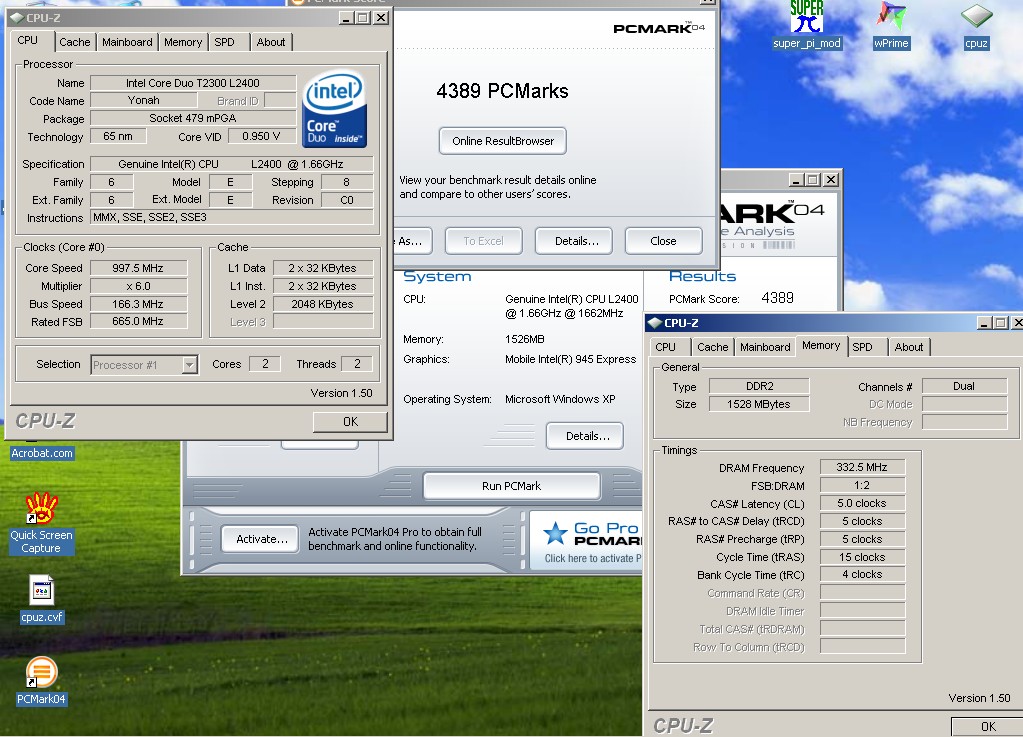Open the Acrobat.com desktop shortcut
The height and width of the screenshot is (737, 1023).
coord(42,453)
